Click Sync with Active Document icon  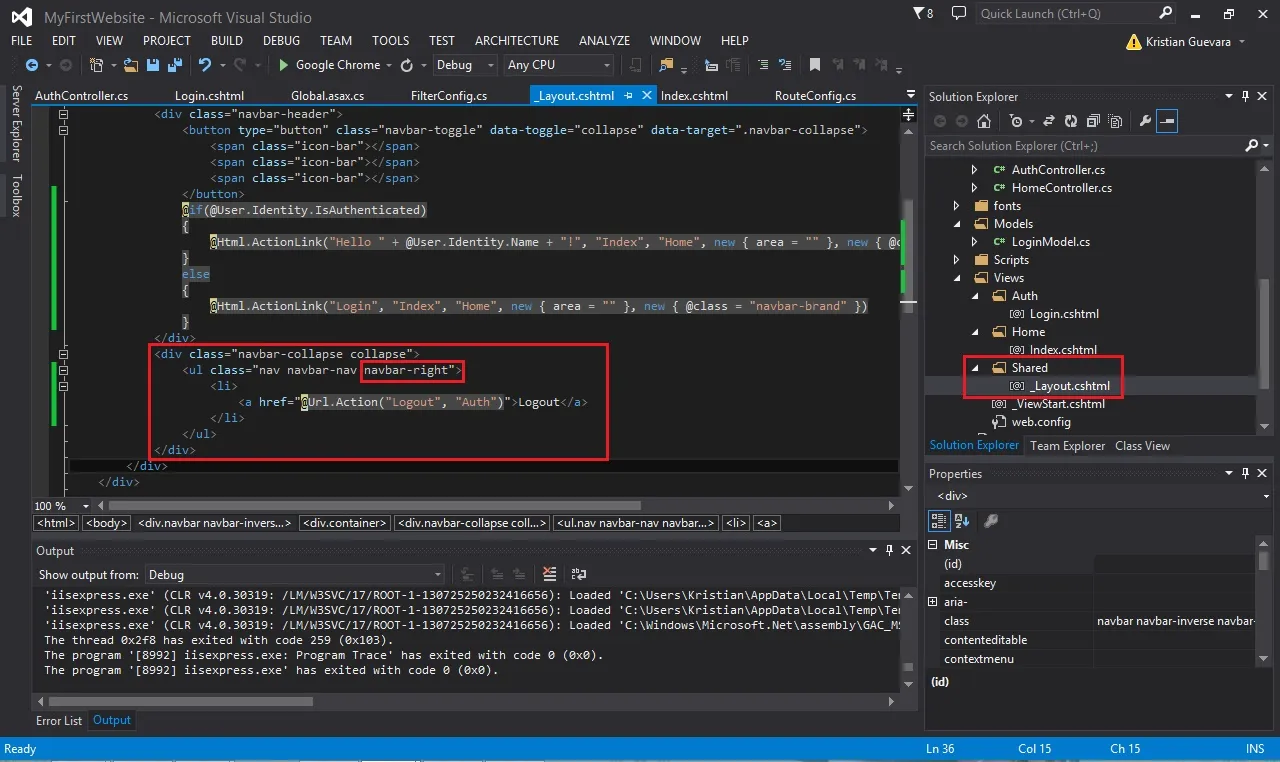[x=1049, y=121]
